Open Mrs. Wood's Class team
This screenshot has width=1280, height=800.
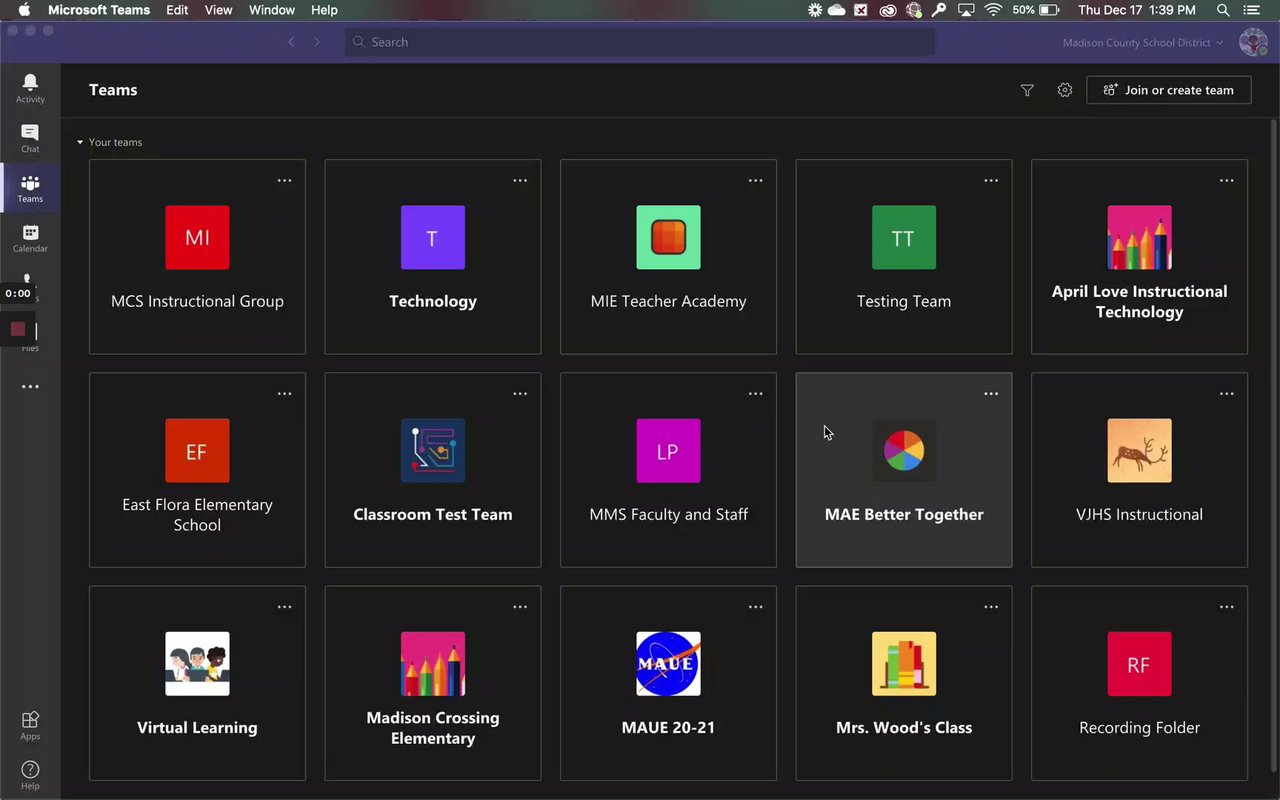(x=904, y=683)
